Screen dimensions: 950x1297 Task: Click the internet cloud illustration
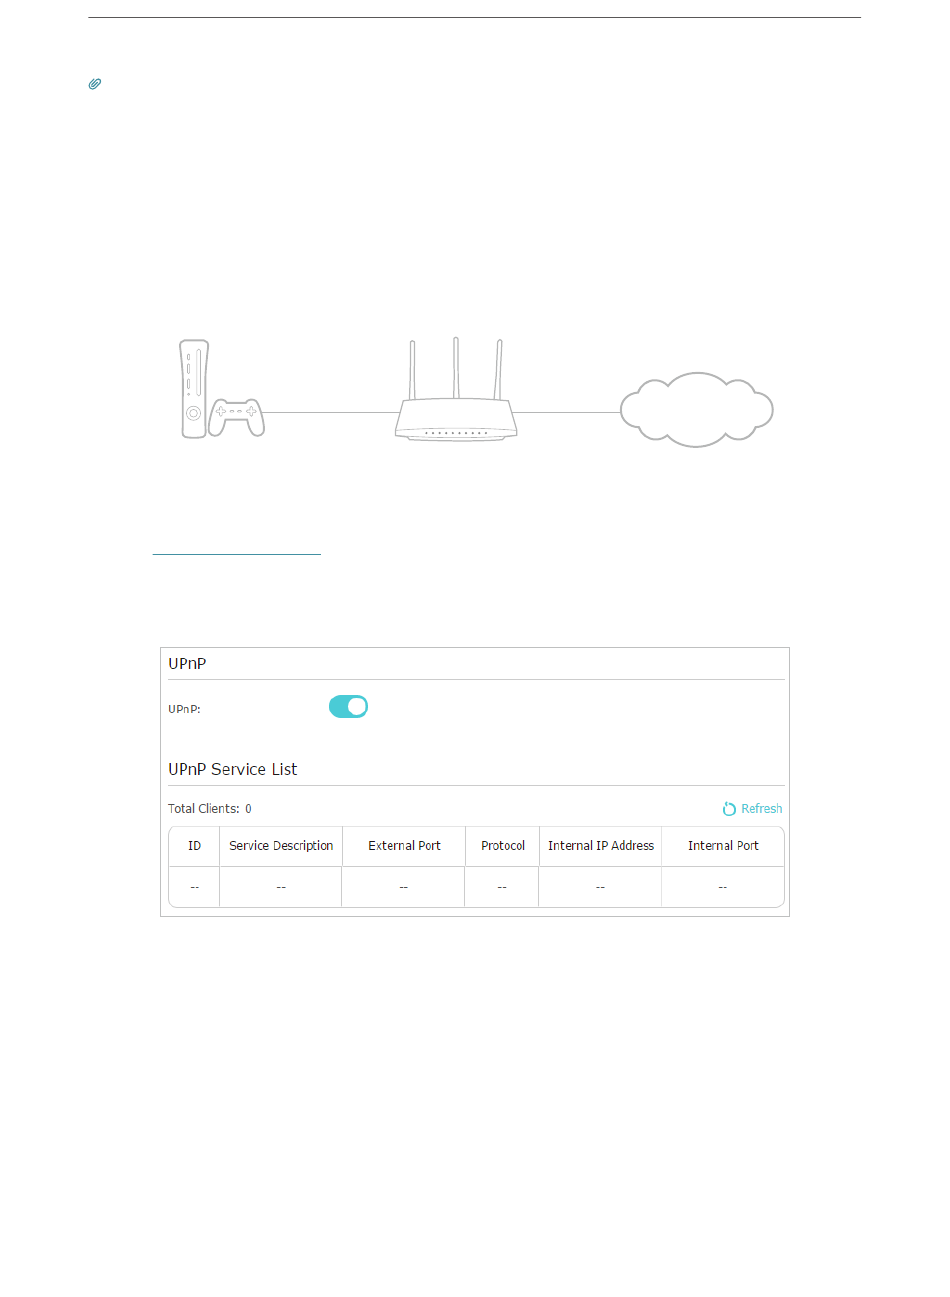pos(697,409)
